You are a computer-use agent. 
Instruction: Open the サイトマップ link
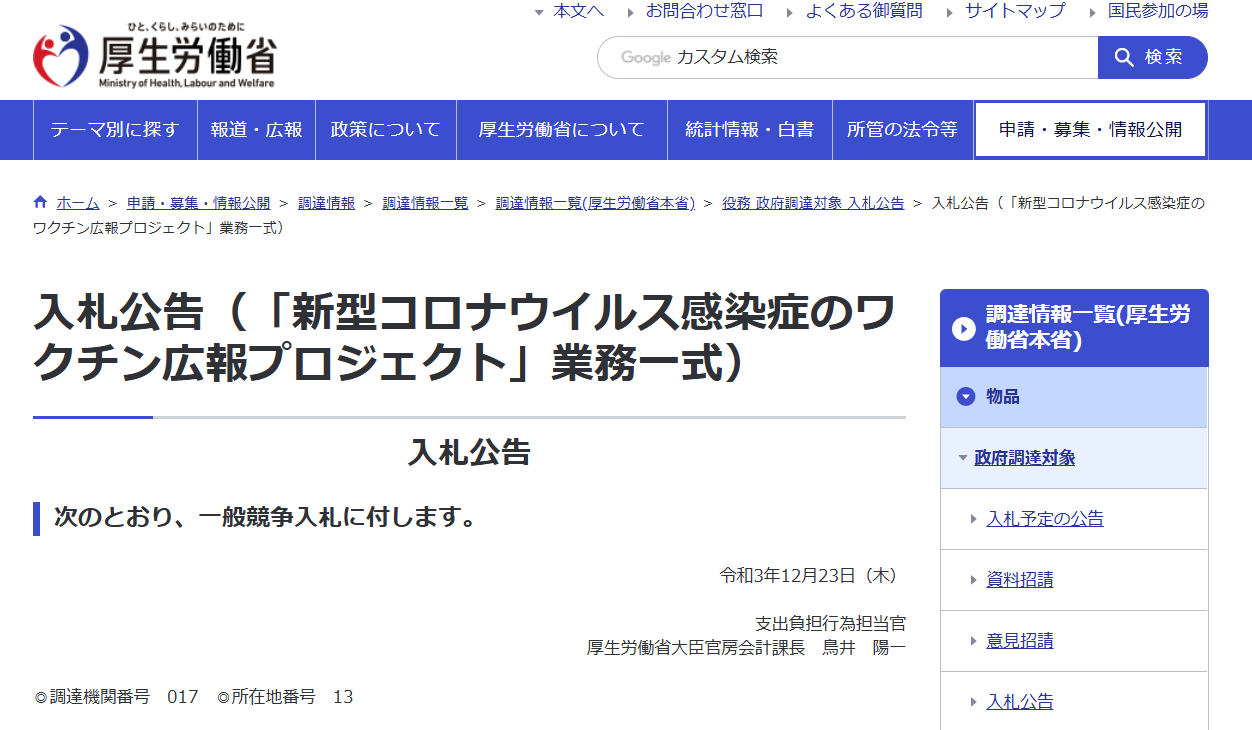pos(1015,11)
